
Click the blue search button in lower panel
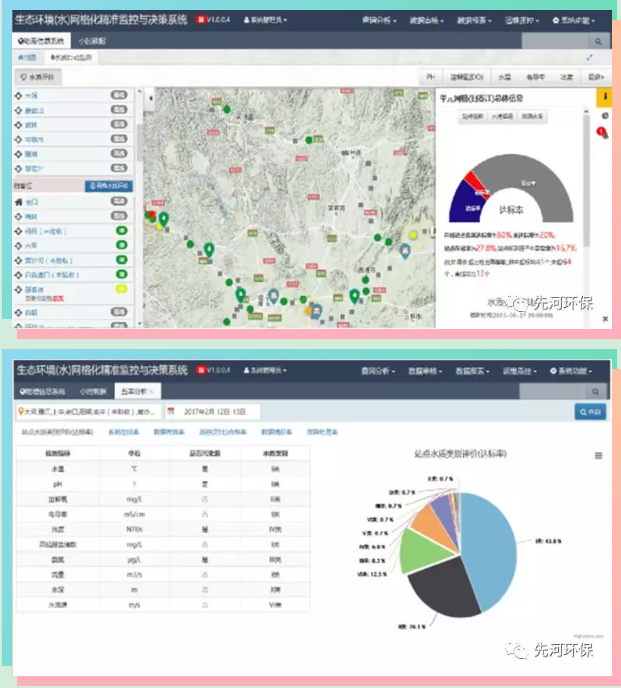(589, 412)
